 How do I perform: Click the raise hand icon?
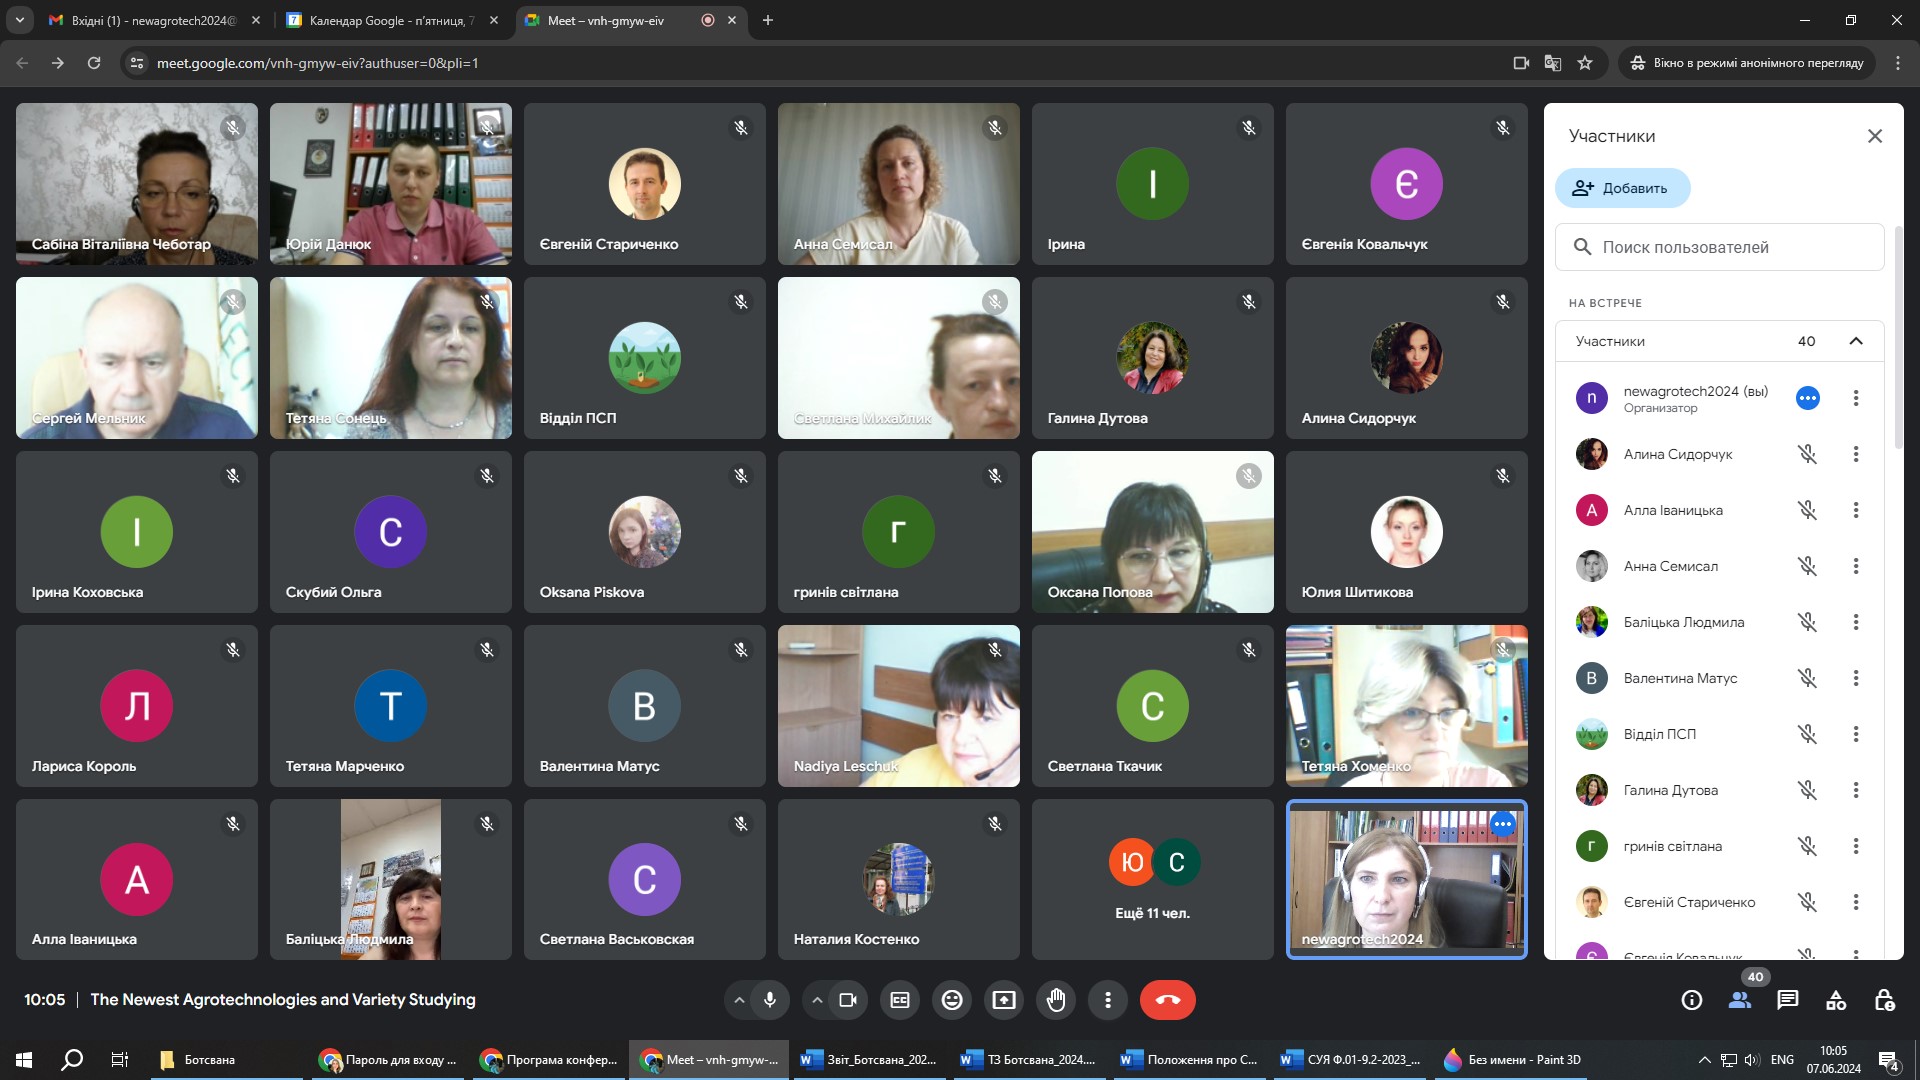point(1056,1000)
